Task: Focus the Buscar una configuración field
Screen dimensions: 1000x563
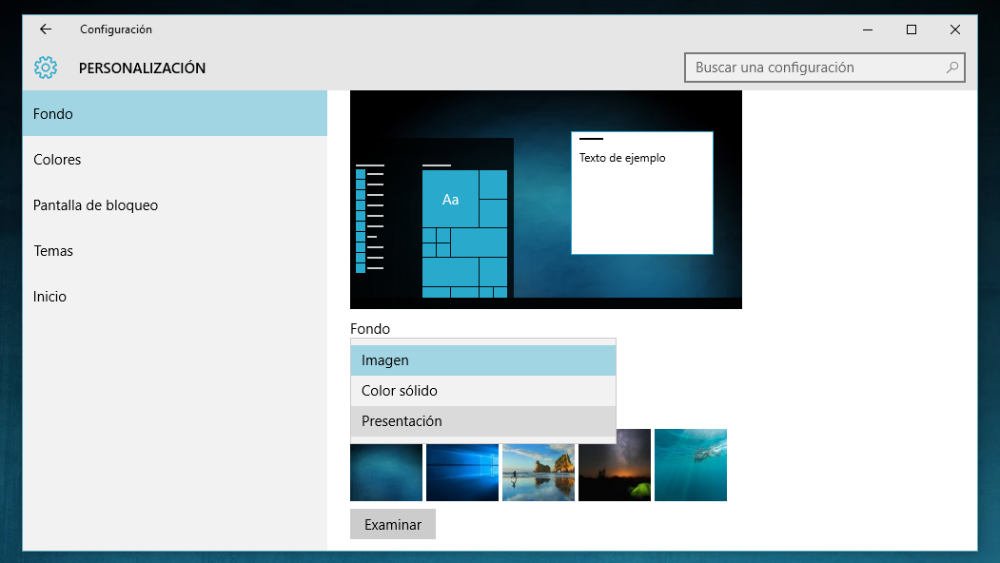Action: [x=824, y=68]
